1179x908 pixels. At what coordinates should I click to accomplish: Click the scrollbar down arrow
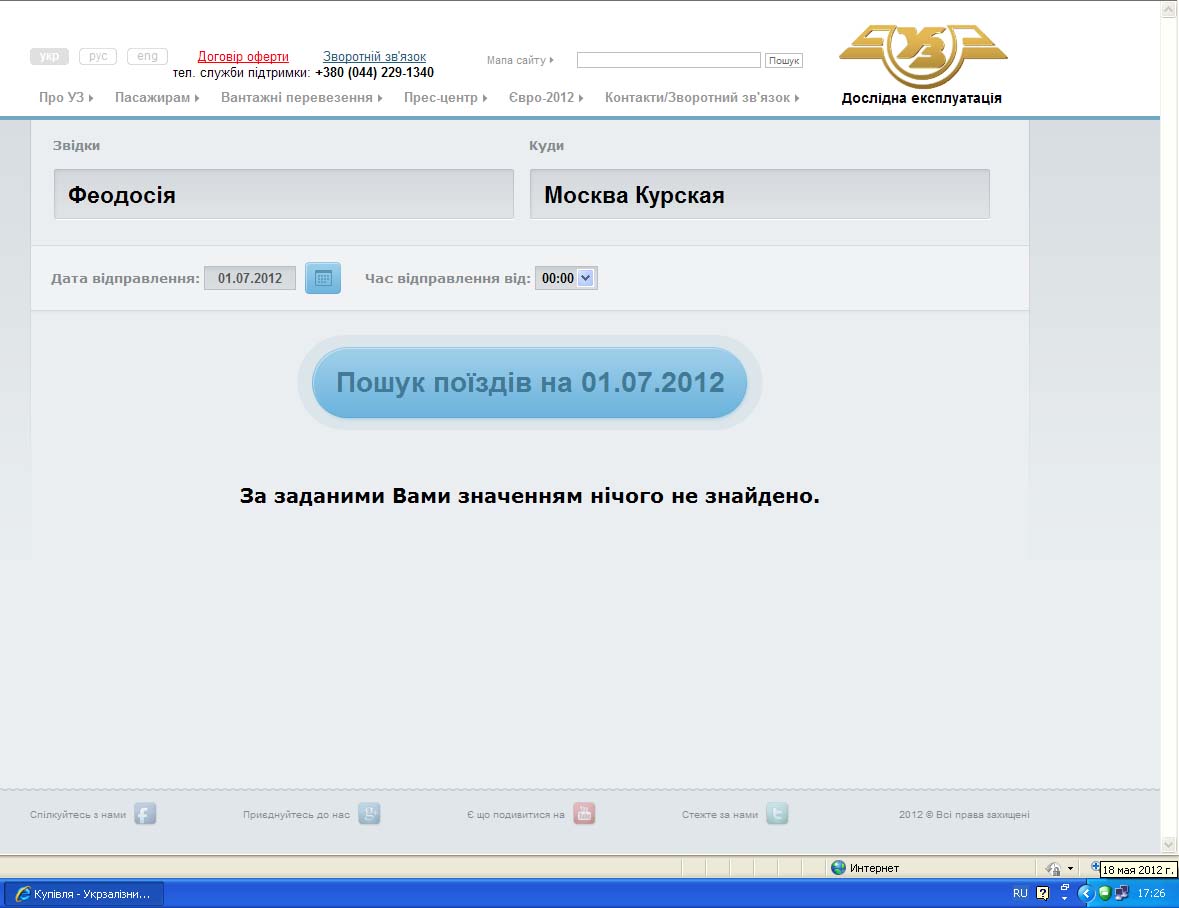coord(1168,845)
